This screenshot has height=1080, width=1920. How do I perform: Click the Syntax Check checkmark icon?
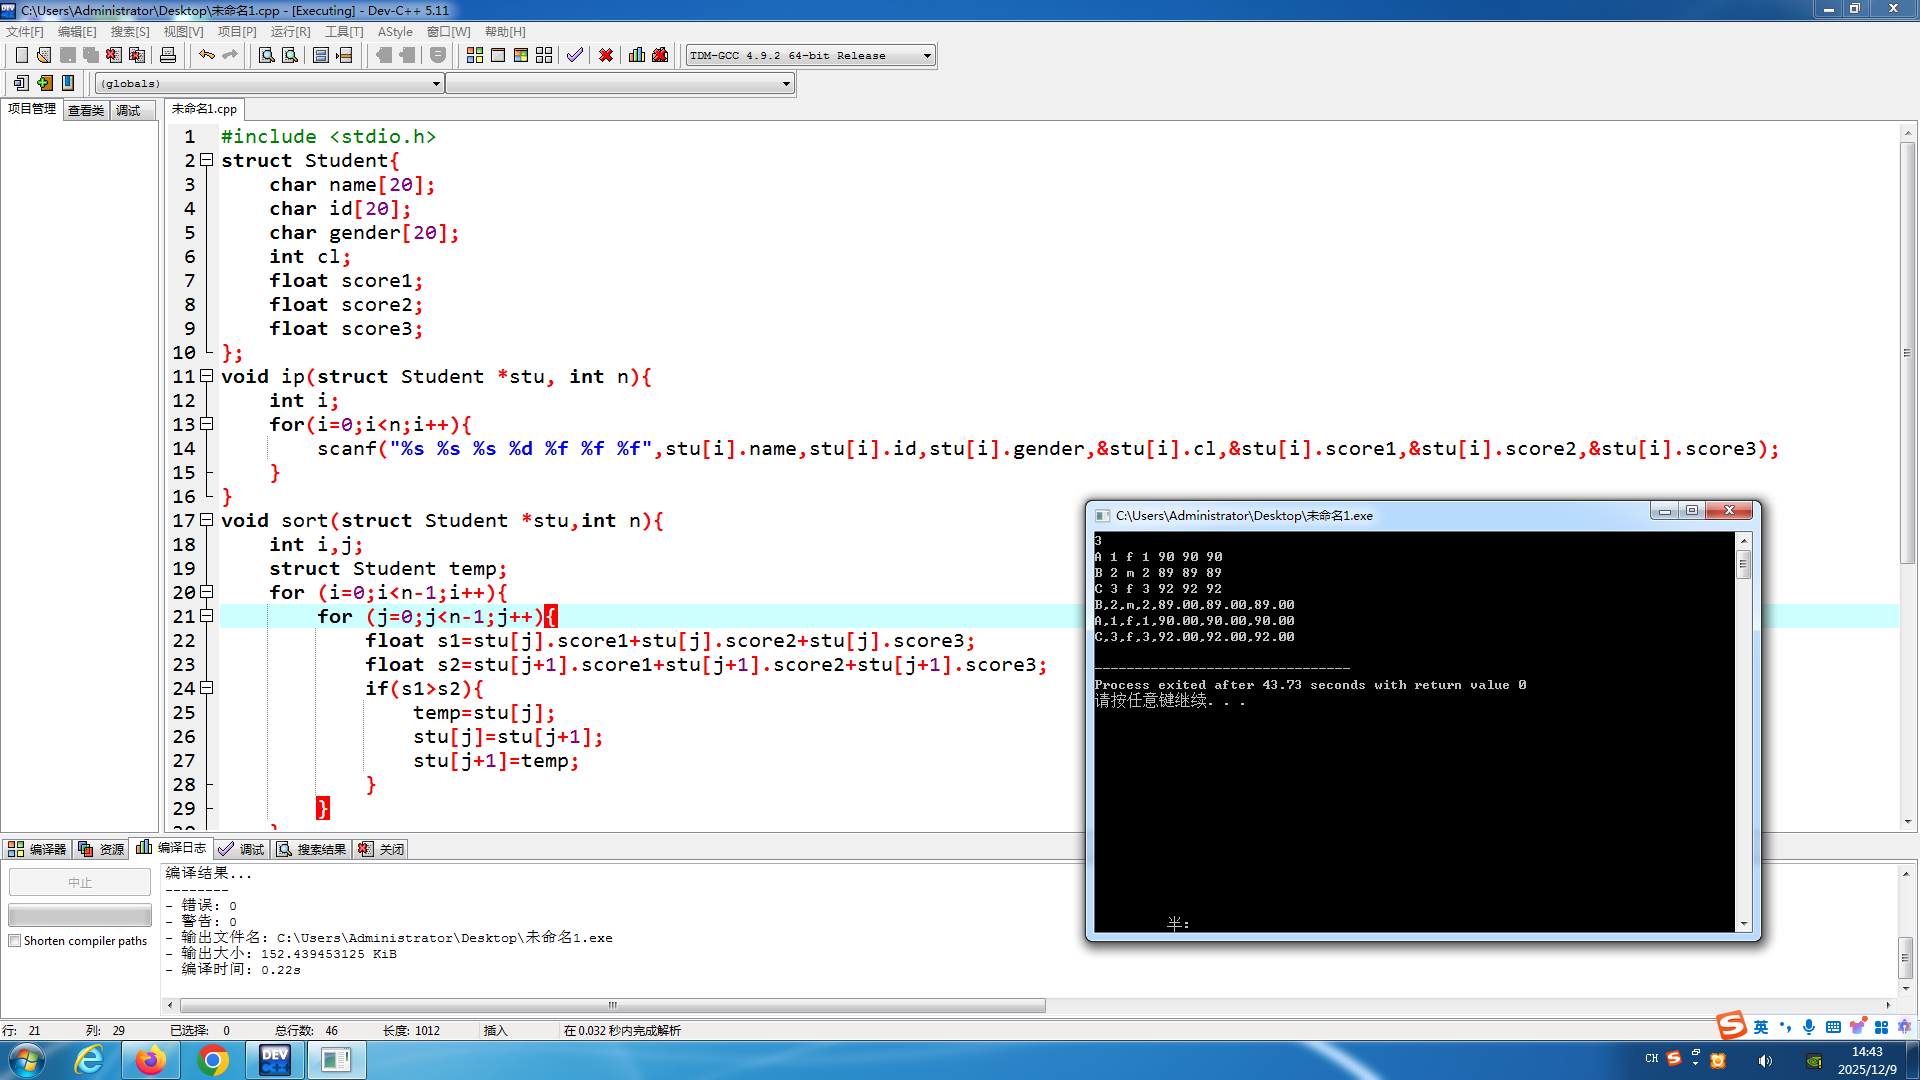click(x=574, y=55)
